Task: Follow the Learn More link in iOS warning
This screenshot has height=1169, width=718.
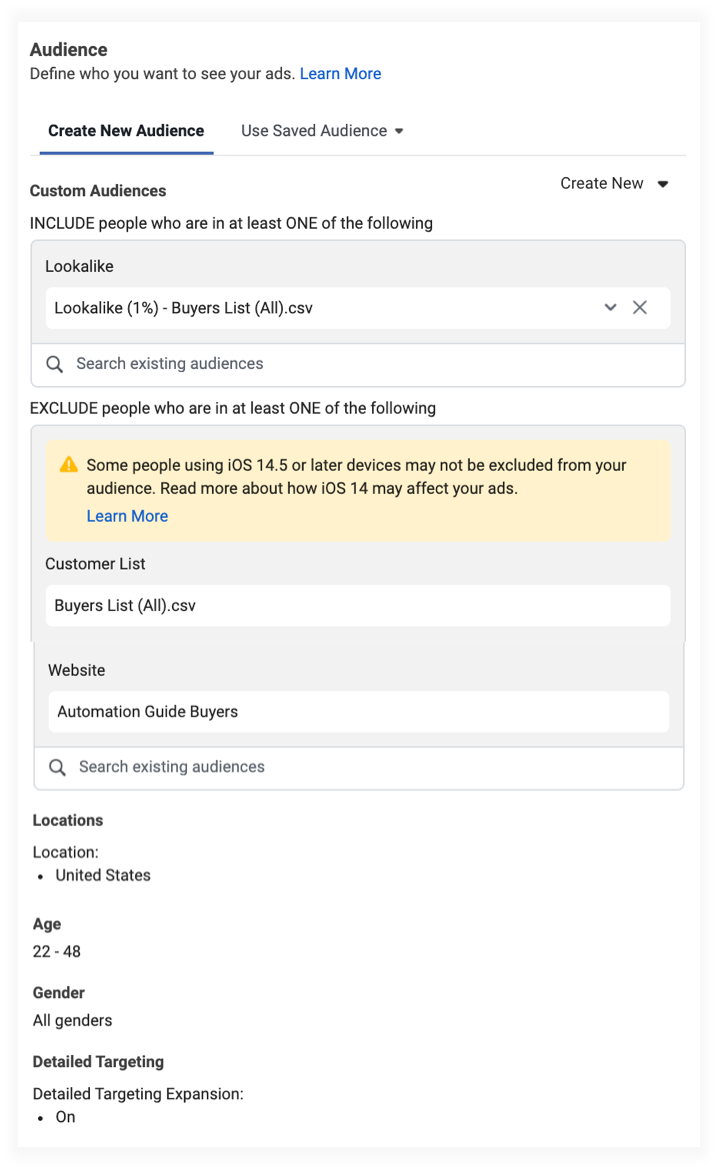Action: (127, 516)
